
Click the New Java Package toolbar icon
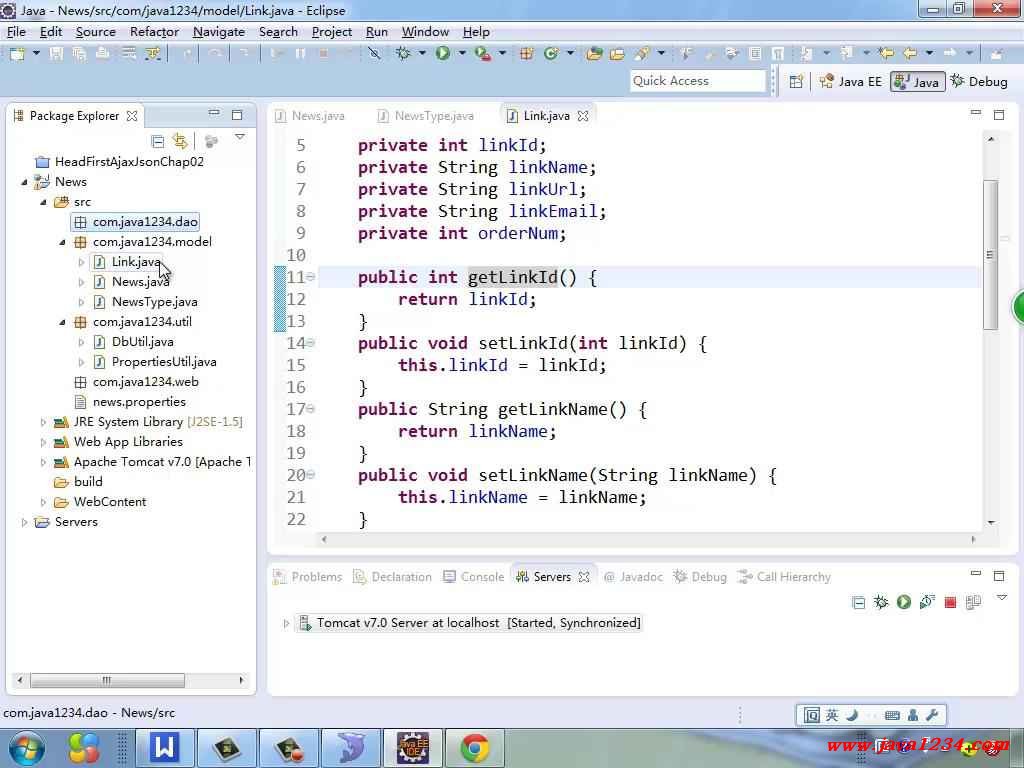[x=526, y=54]
